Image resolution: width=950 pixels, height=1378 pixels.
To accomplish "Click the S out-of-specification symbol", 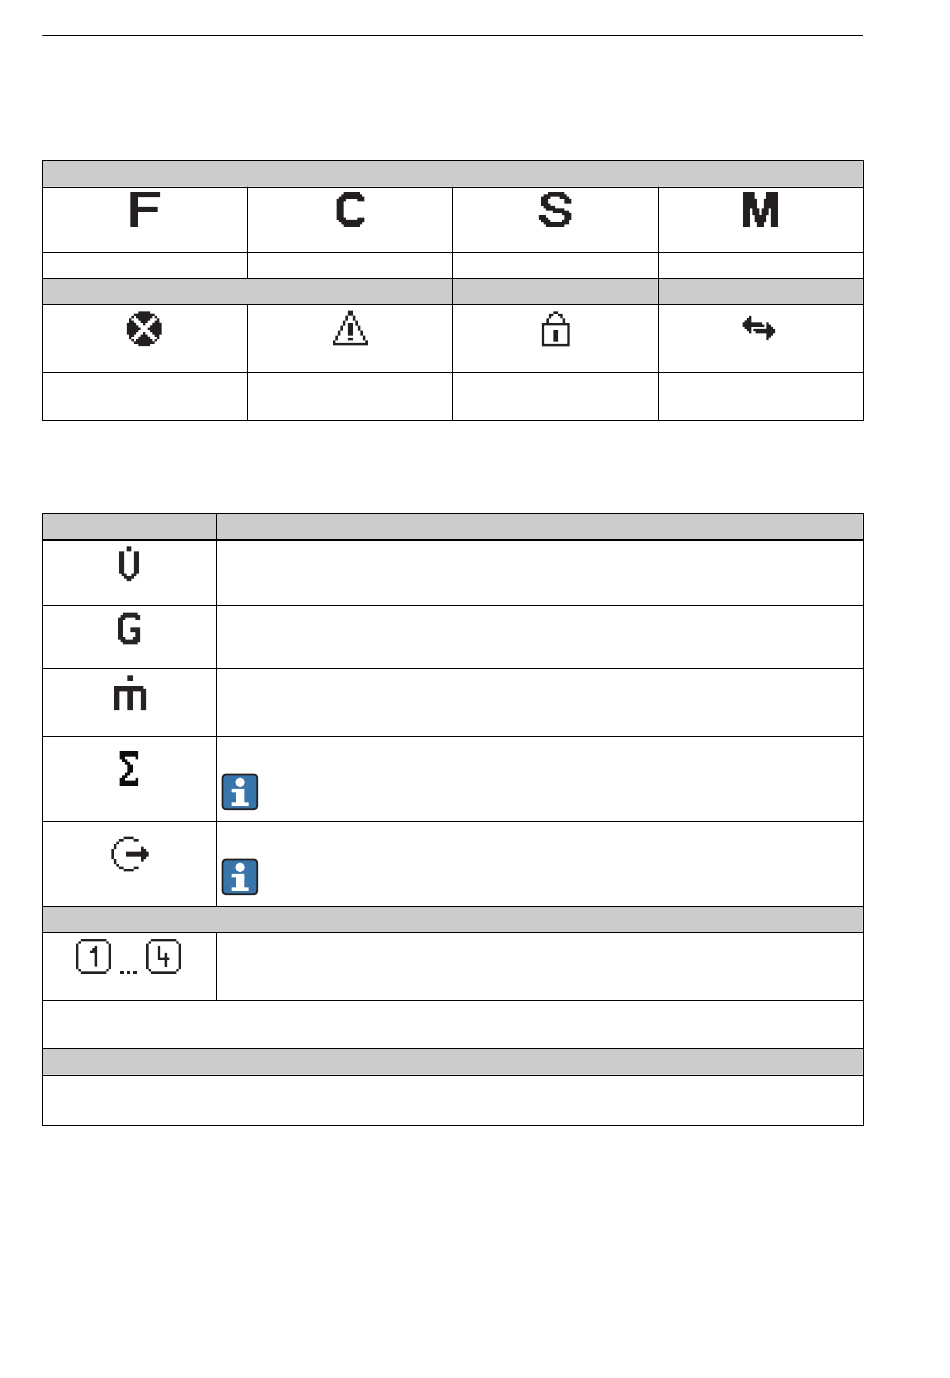I will click(x=555, y=210).
